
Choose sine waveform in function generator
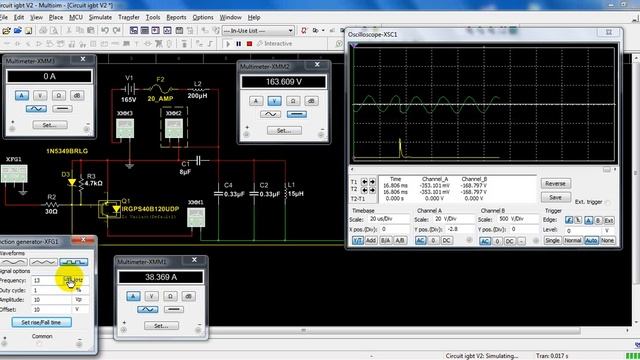point(13,262)
